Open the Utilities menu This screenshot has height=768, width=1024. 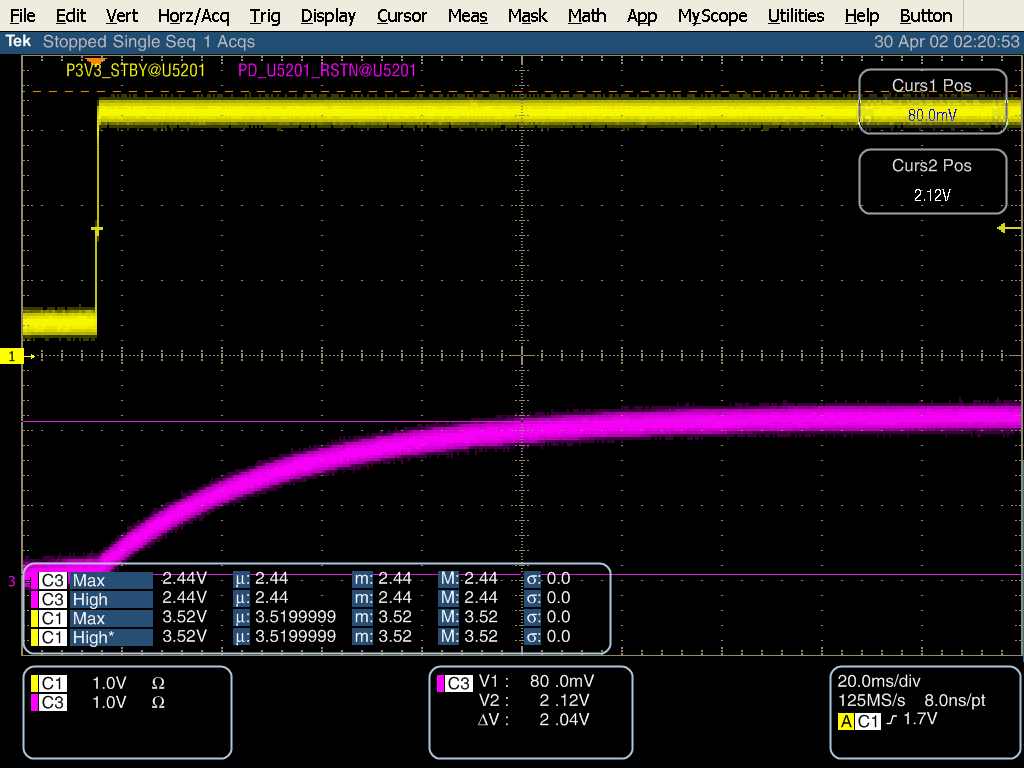(796, 16)
